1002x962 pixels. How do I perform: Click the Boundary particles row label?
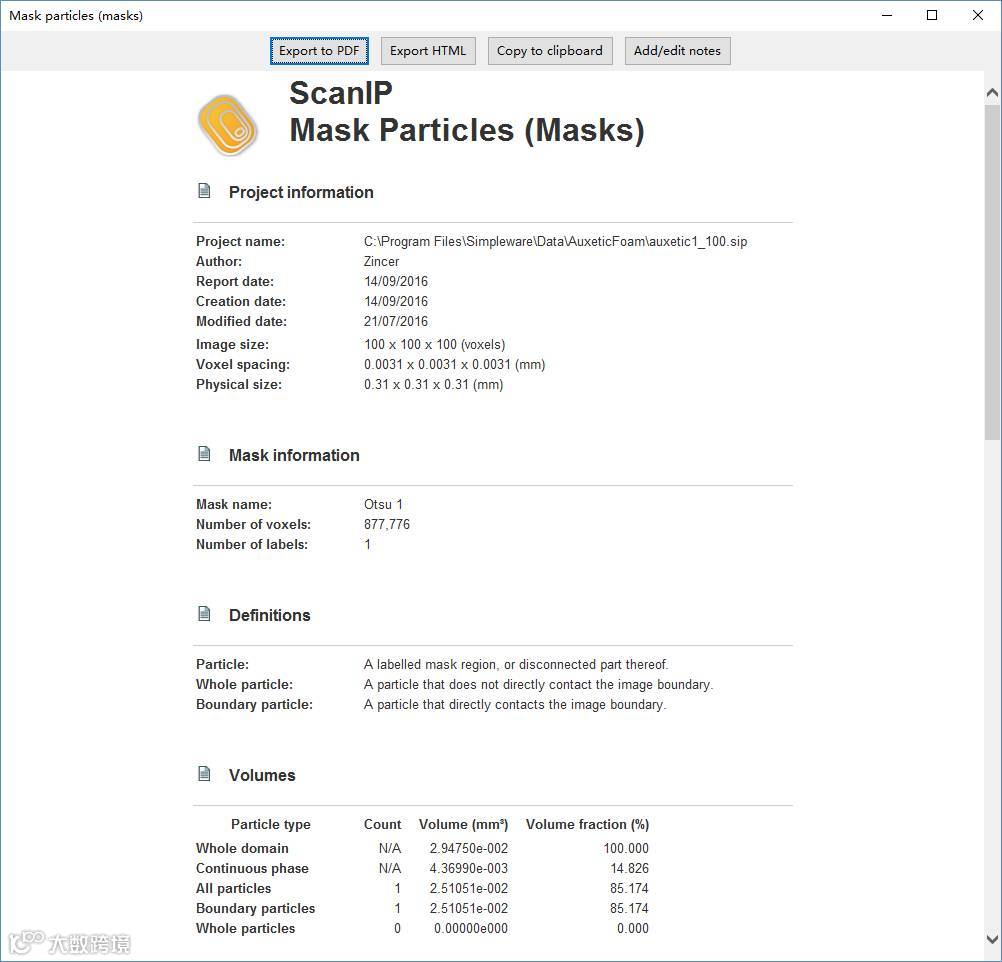pyautogui.click(x=256, y=908)
